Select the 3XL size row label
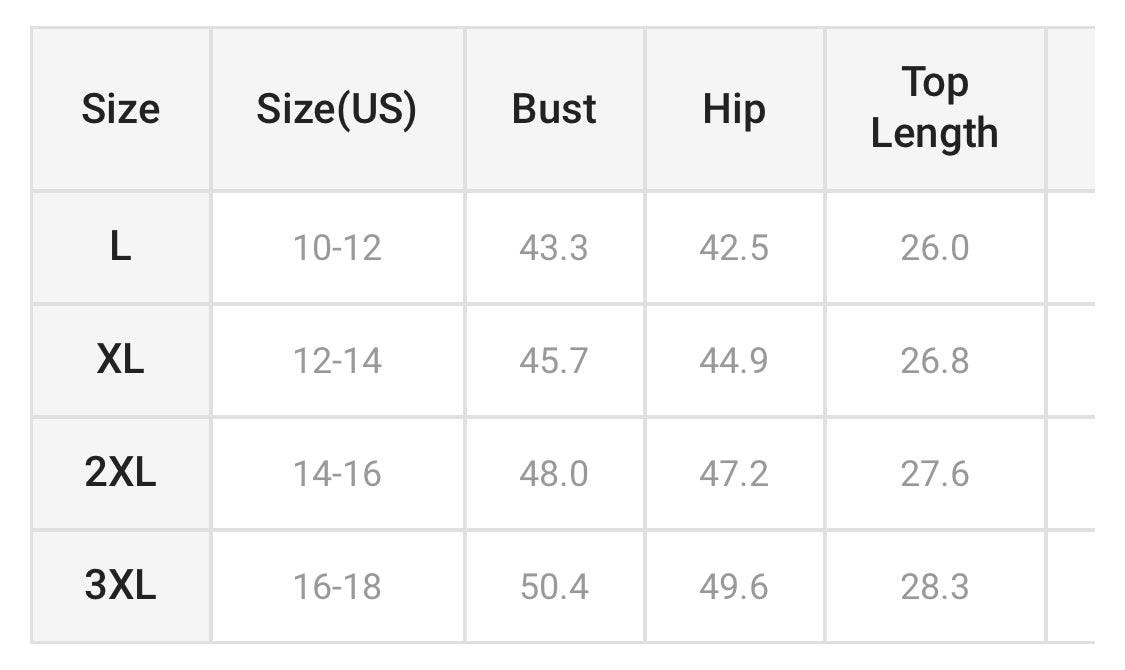1125x670 pixels. (120, 586)
